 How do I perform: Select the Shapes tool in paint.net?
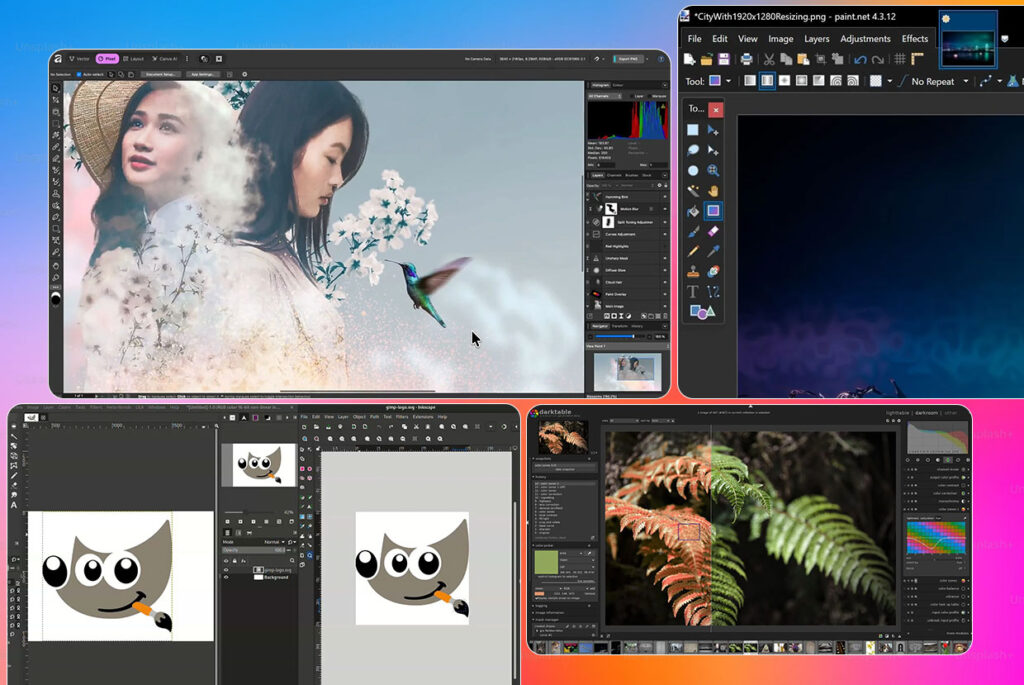pyautogui.click(x=702, y=312)
